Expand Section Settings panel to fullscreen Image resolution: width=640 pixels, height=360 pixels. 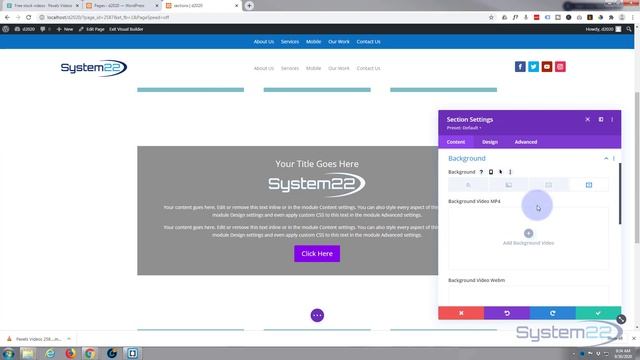(x=601, y=120)
